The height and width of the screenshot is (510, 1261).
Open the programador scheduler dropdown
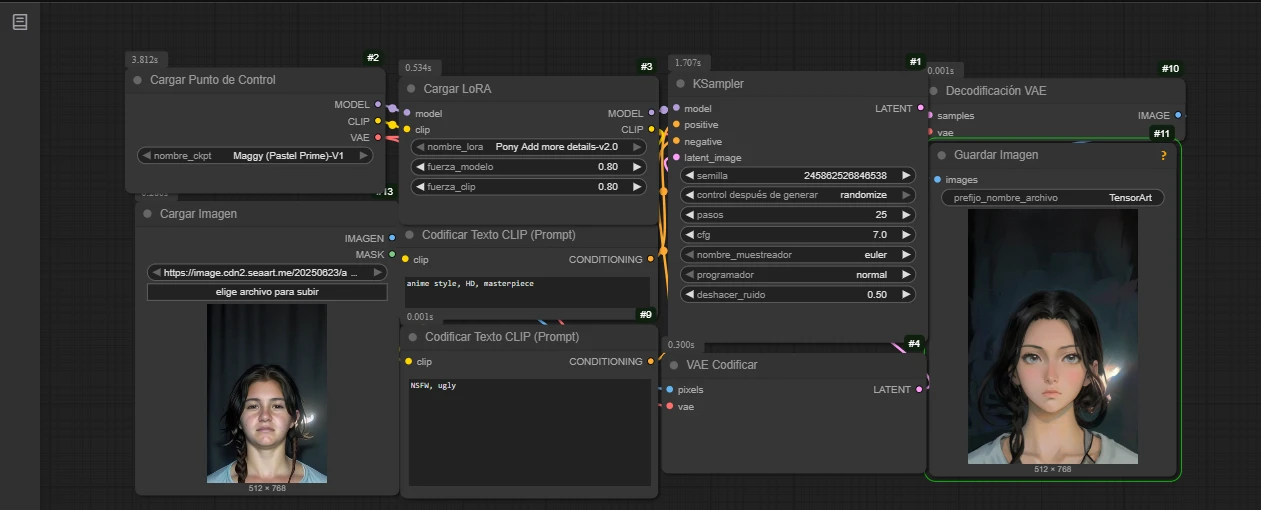[x=797, y=275]
